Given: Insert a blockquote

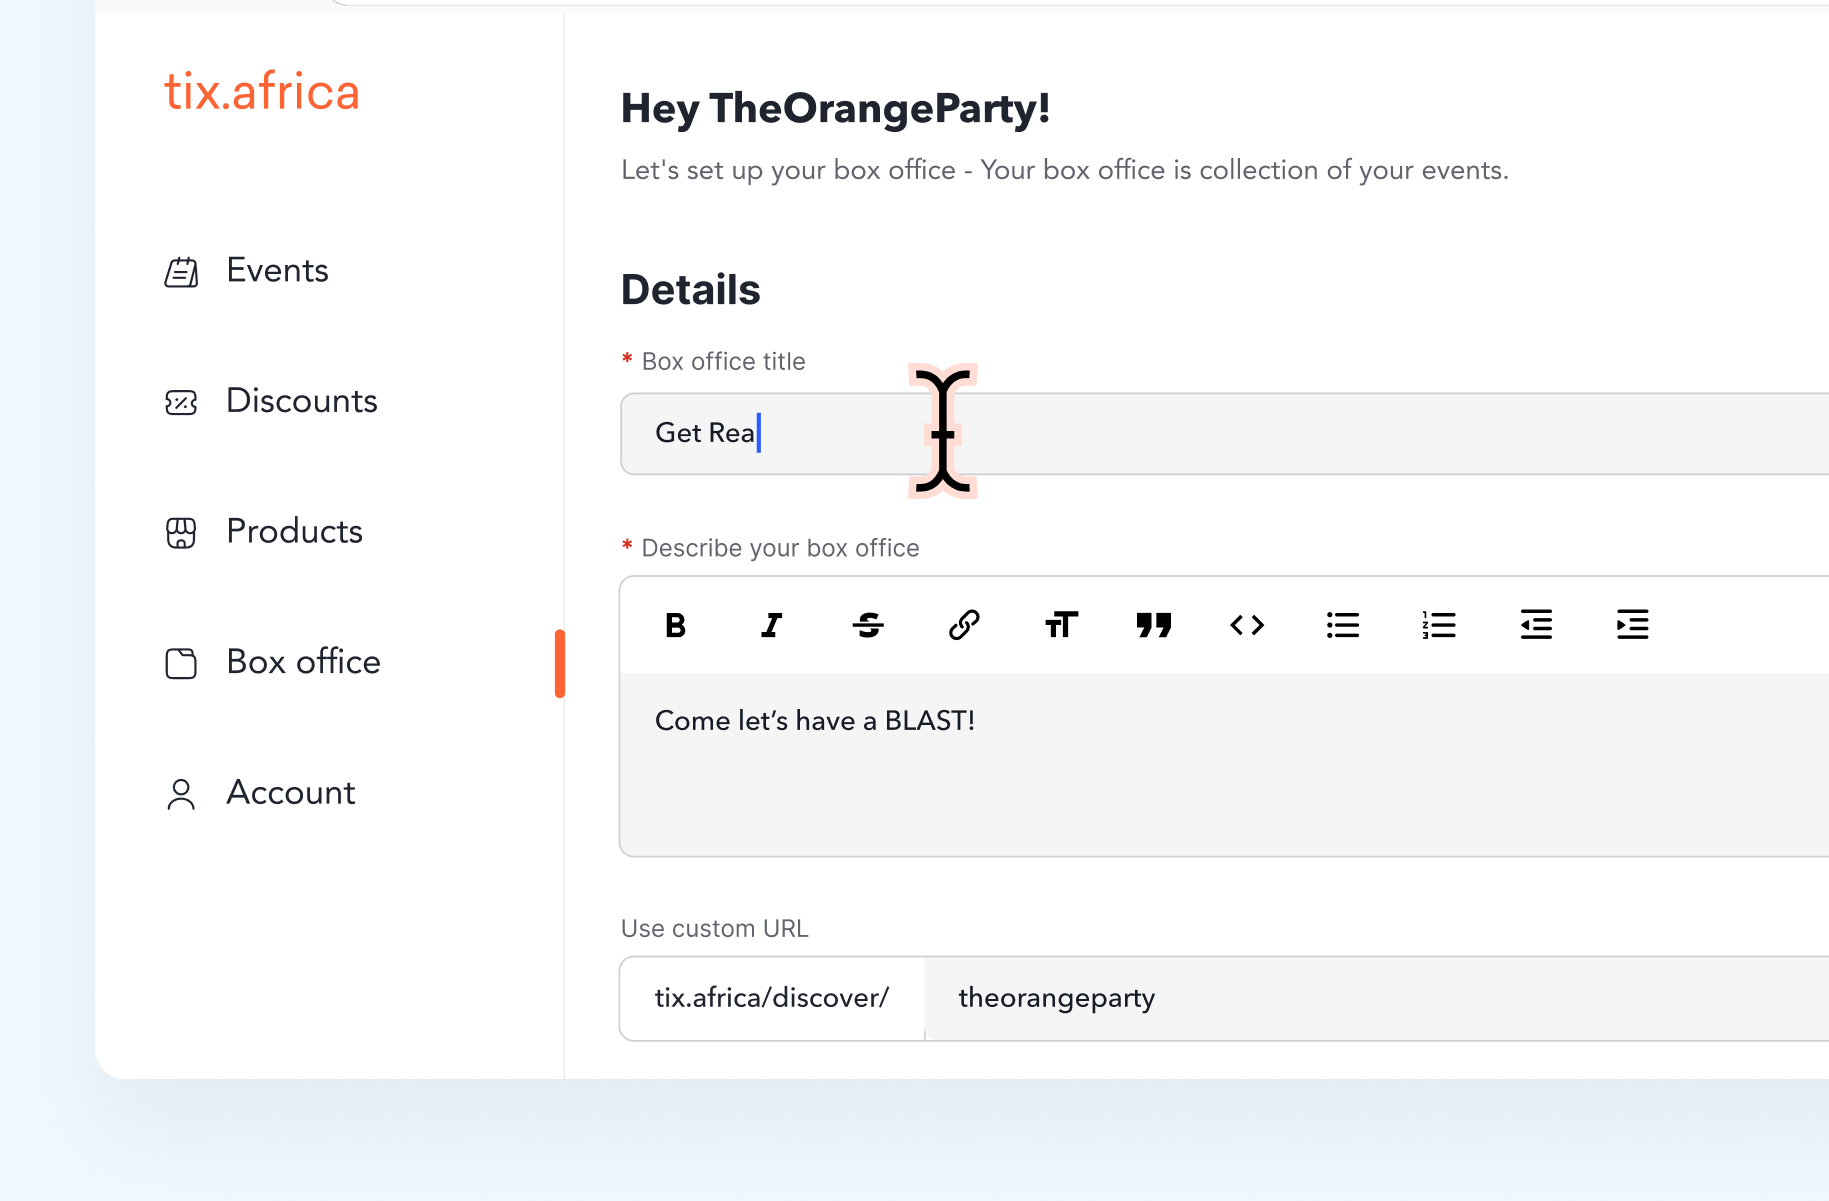Looking at the screenshot, I should [x=1155, y=625].
